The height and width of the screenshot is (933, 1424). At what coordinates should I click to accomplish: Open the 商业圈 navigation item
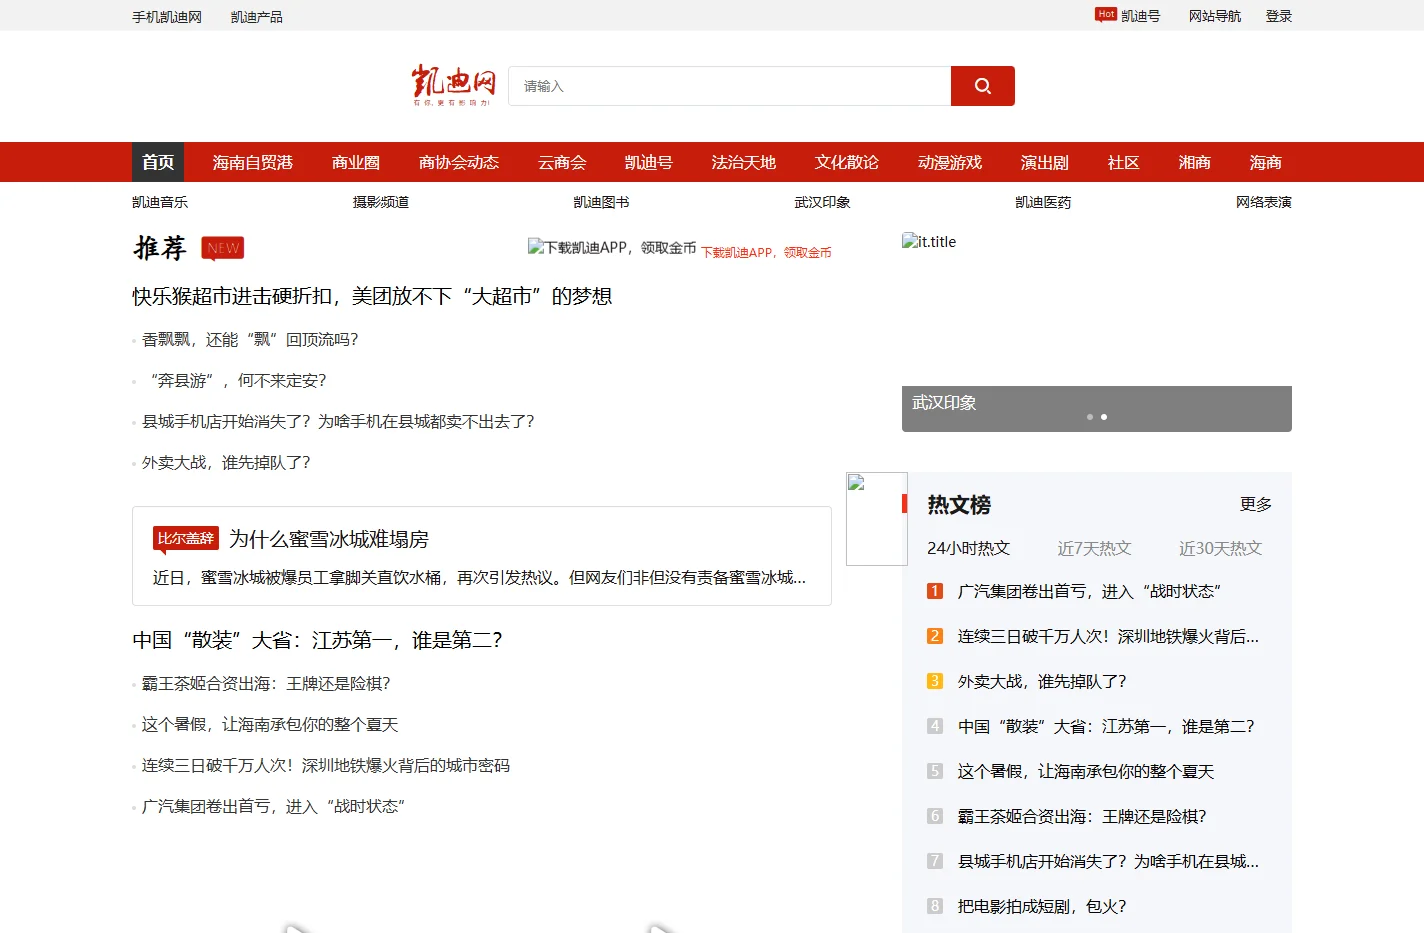point(356,162)
